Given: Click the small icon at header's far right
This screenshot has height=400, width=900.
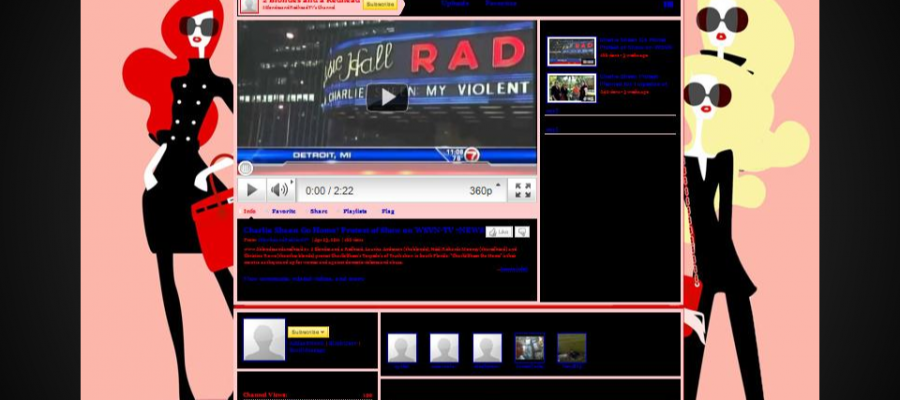Looking at the screenshot, I should [668, 5].
